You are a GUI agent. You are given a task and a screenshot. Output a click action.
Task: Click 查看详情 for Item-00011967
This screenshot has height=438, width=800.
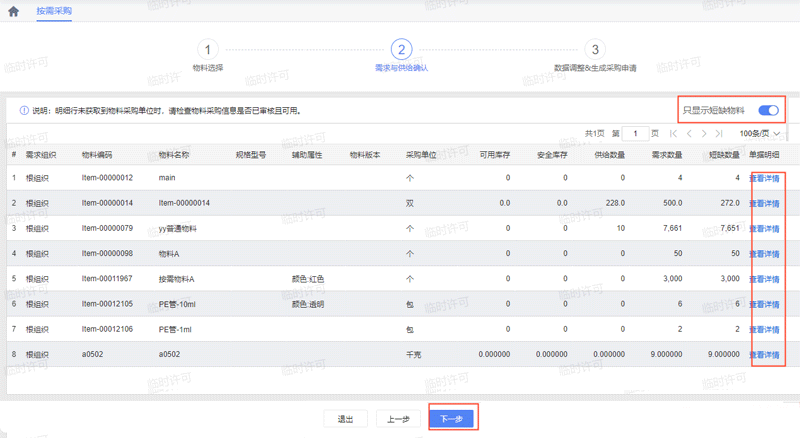(x=764, y=279)
